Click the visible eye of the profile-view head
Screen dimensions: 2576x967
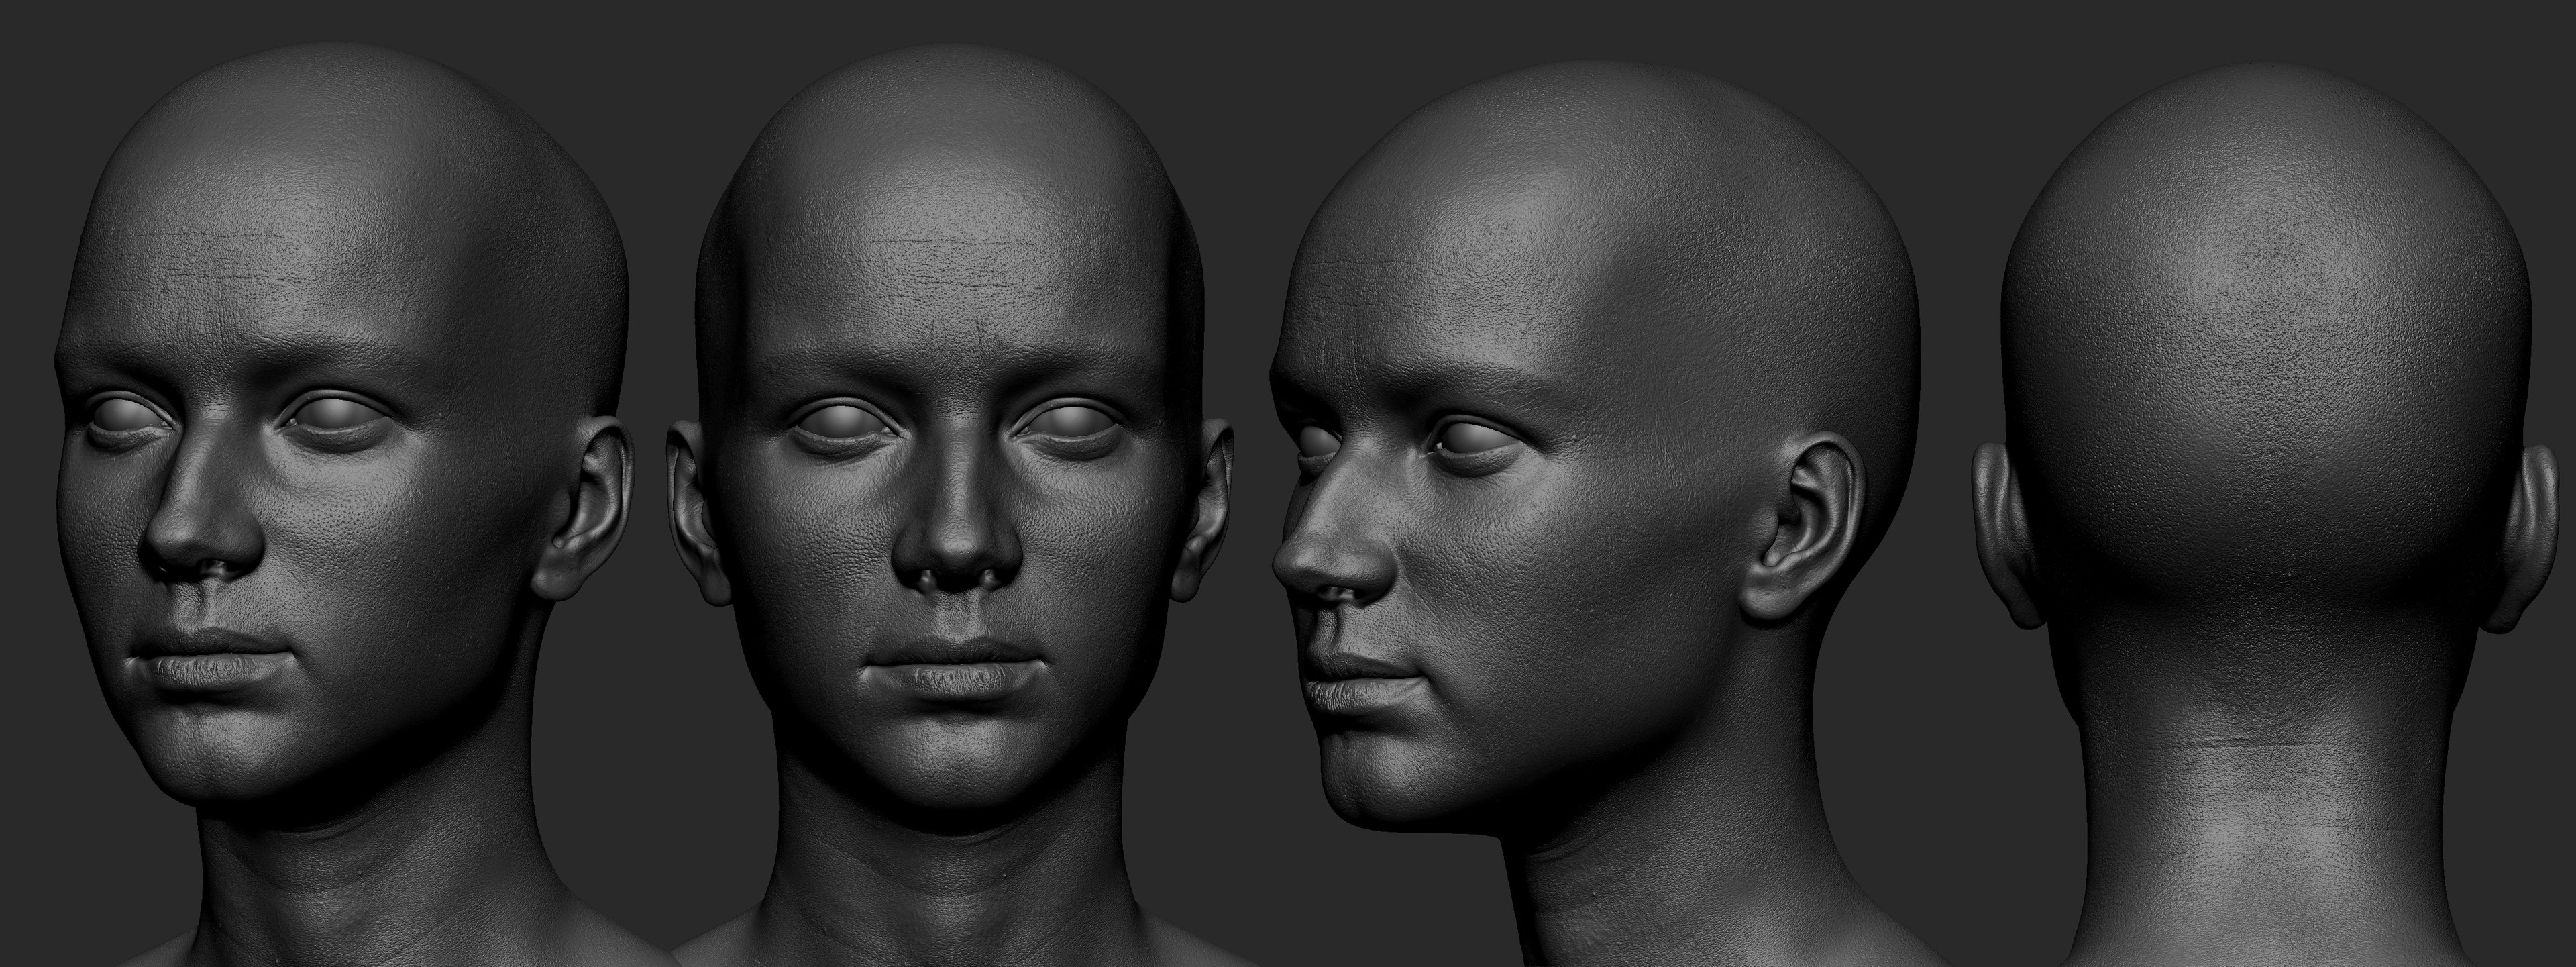pos(1475,439)
